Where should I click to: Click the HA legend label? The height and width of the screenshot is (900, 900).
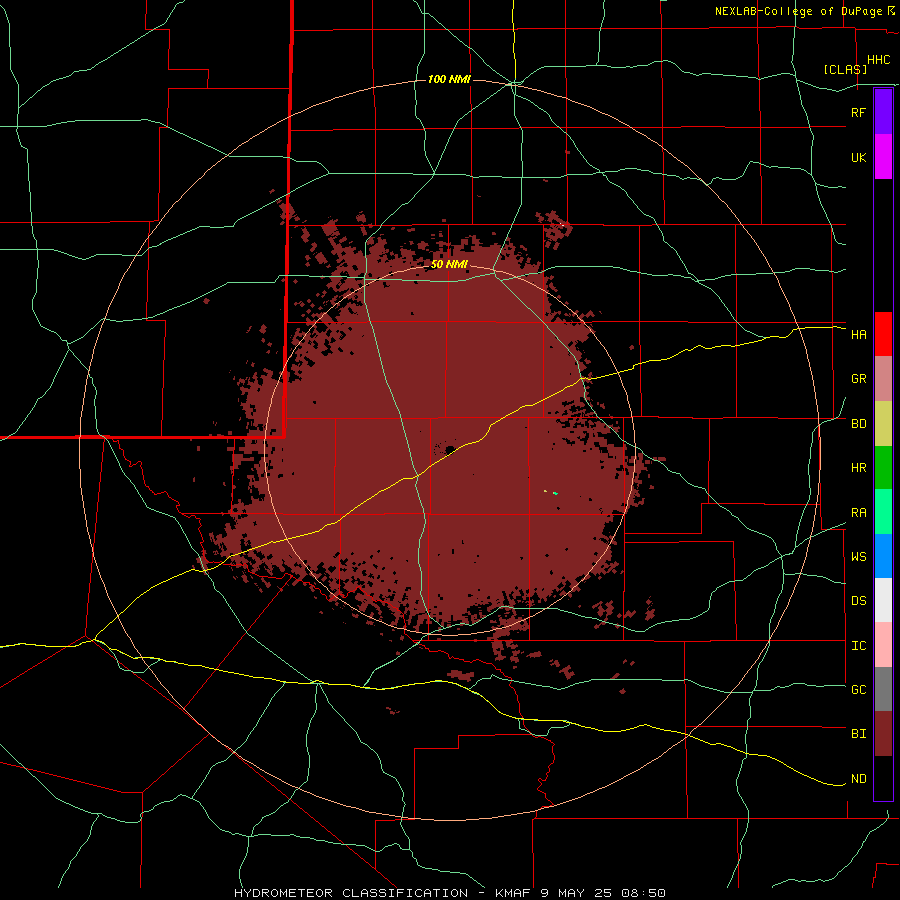click(858, 334)
